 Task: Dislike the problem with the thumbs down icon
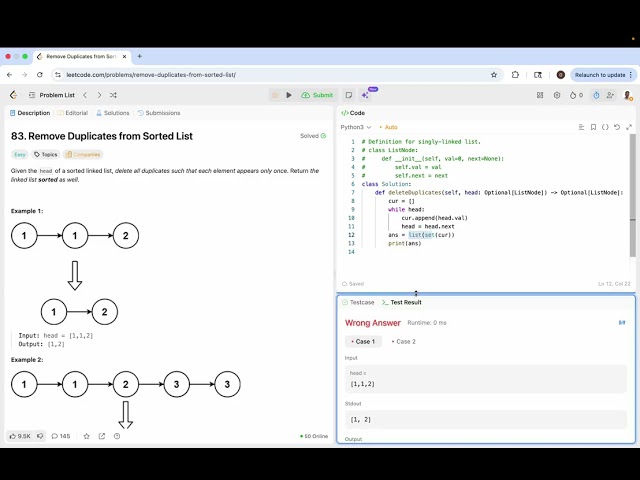click(x=40, y=436)
